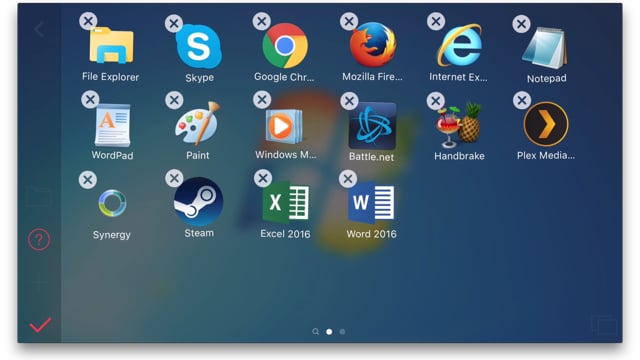Remove Notepad using its X badge

point(521,24)
